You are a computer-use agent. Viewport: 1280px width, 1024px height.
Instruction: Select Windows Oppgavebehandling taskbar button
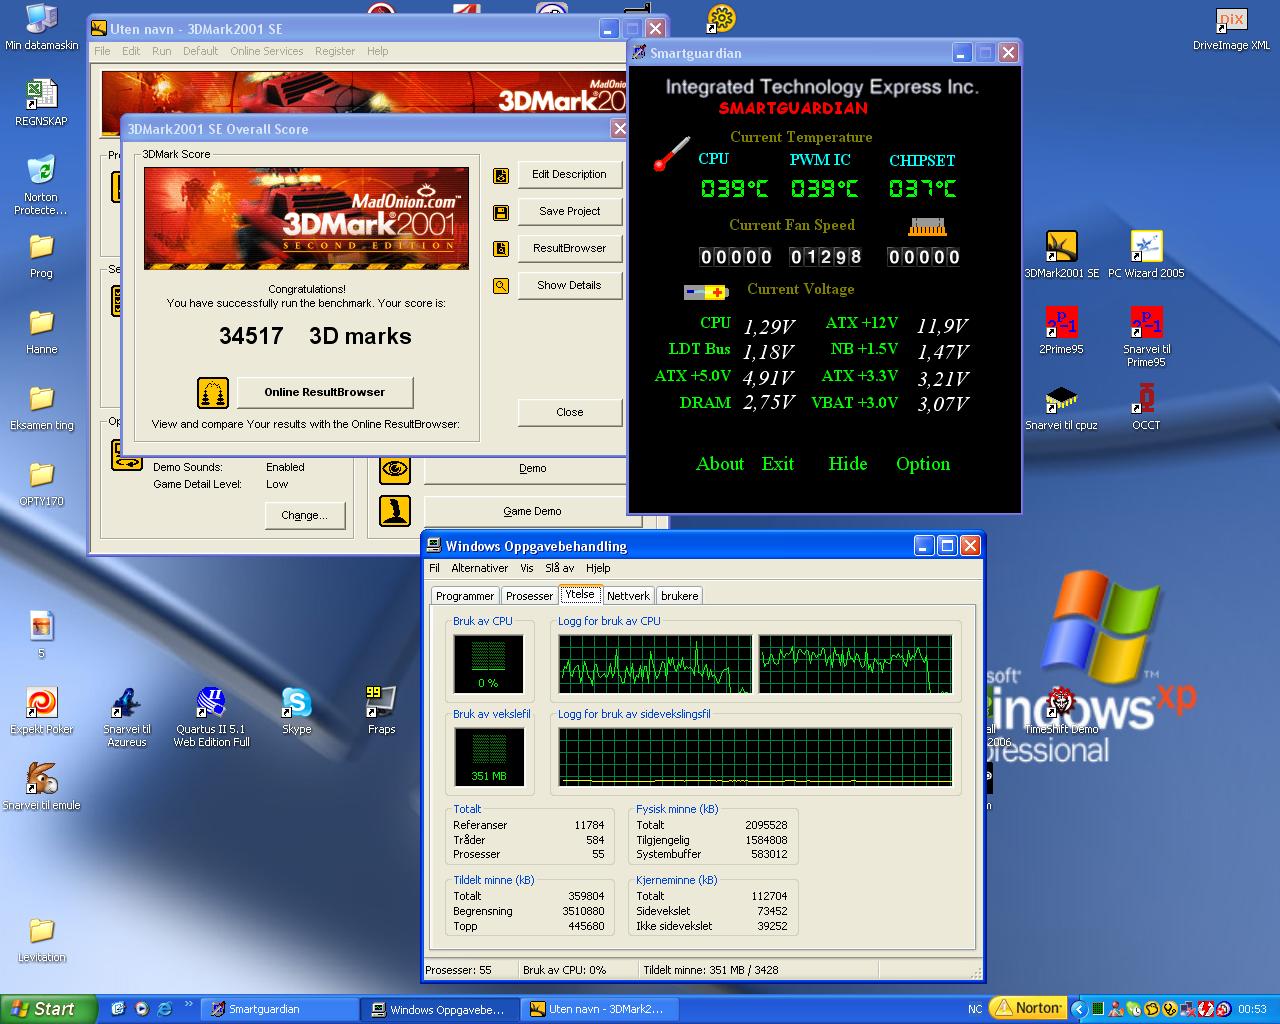(440, 1009)
